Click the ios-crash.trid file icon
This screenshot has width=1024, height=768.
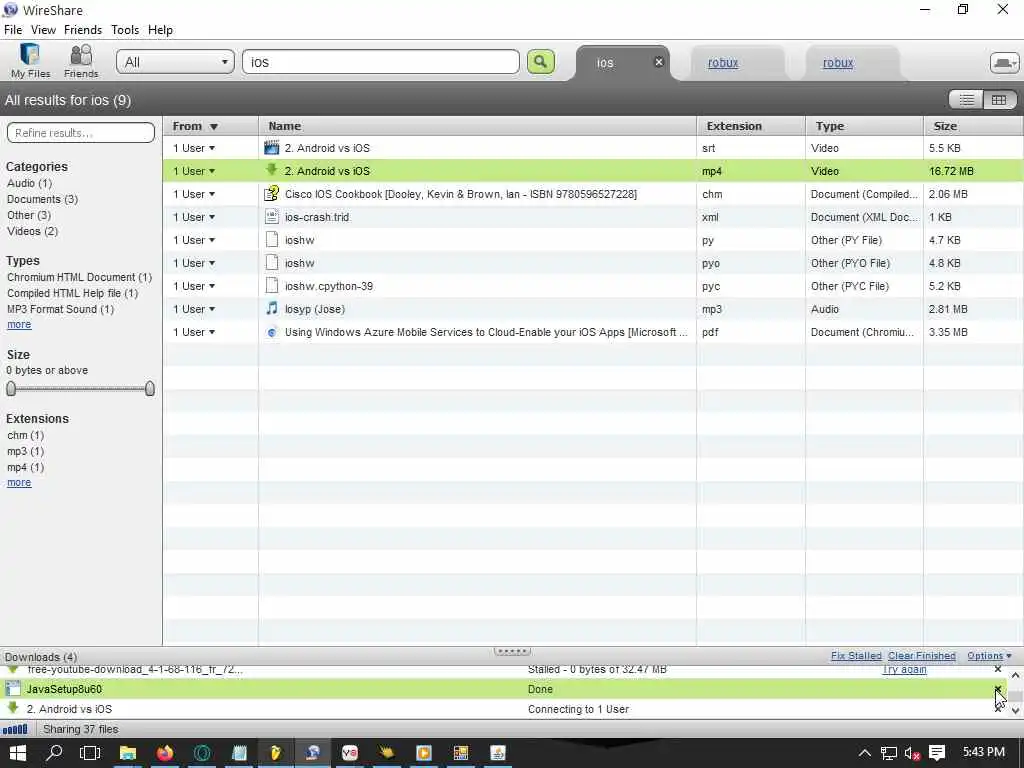click(x=272, y=217)
